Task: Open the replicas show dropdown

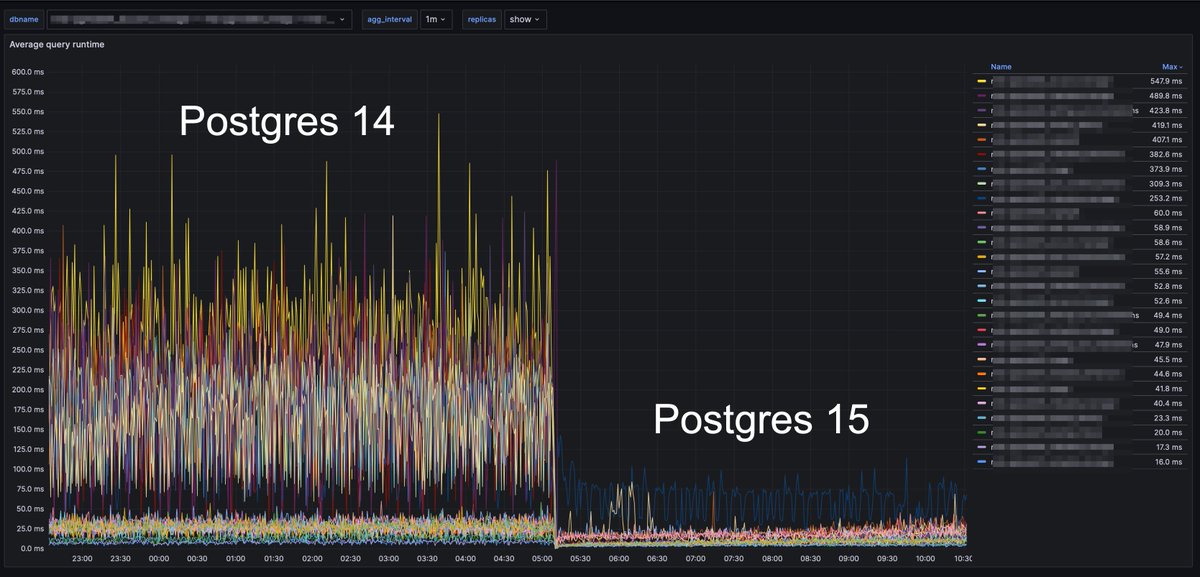Action: click(525, 19)
